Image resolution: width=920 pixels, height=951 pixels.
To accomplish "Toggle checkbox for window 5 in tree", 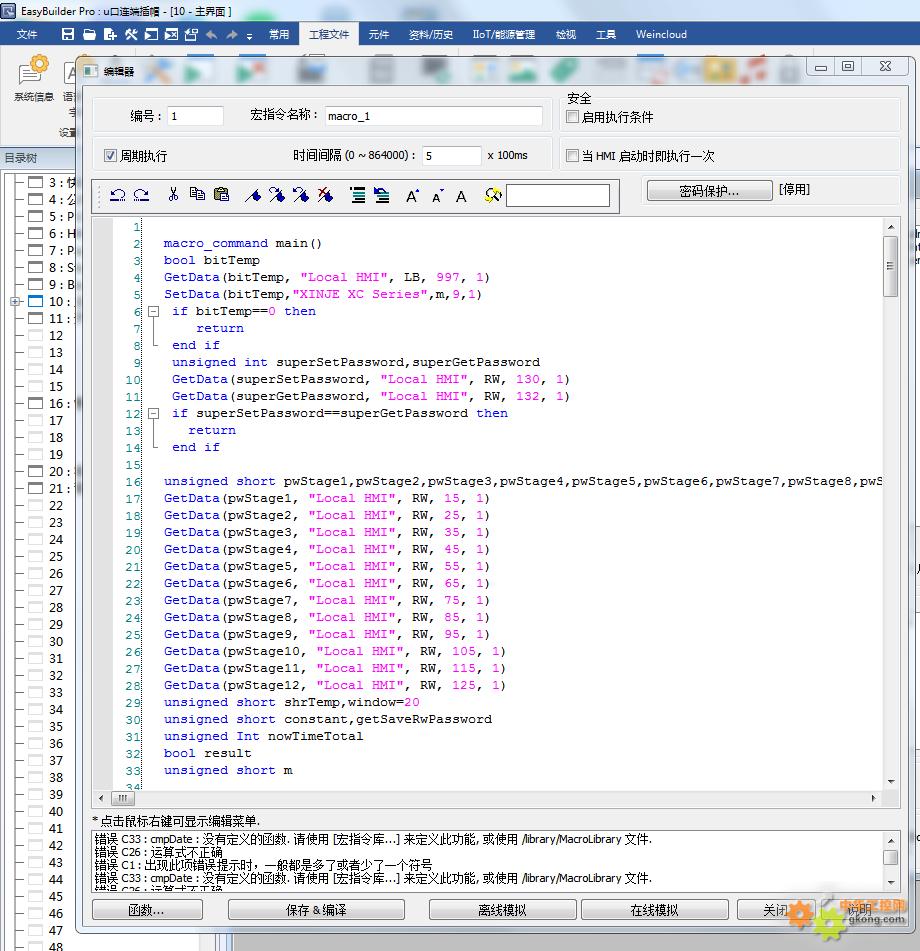I will click(36, 216).
